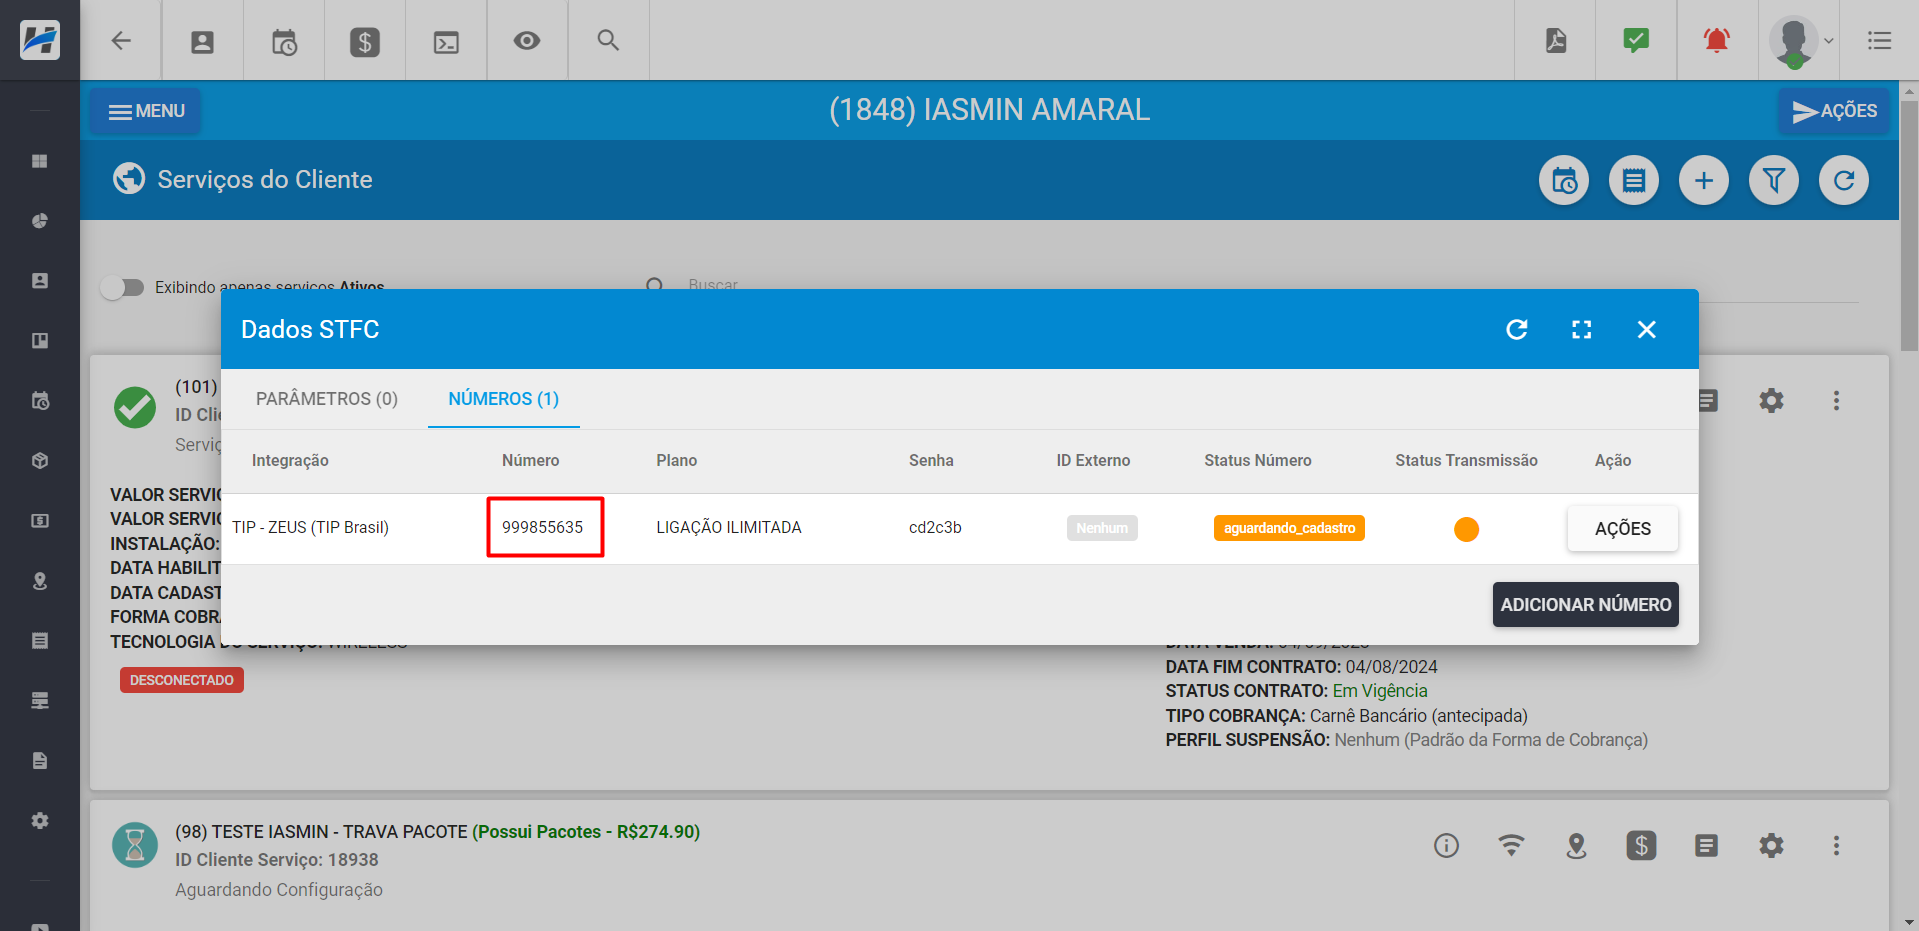Open the server rack icon in left sidebar
This screenshot has height=931, width=1919.
point(40,701)
